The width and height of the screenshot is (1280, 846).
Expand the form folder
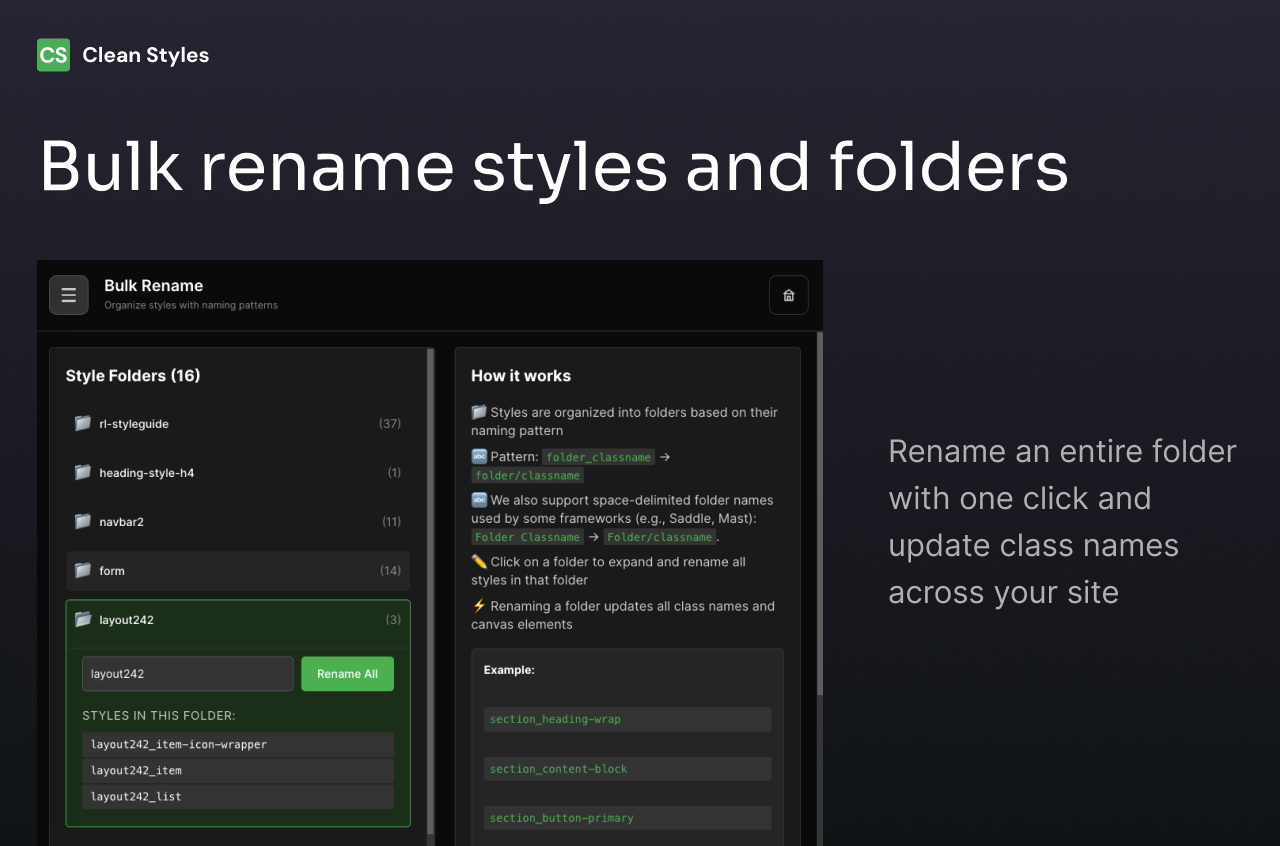[238, 570]
